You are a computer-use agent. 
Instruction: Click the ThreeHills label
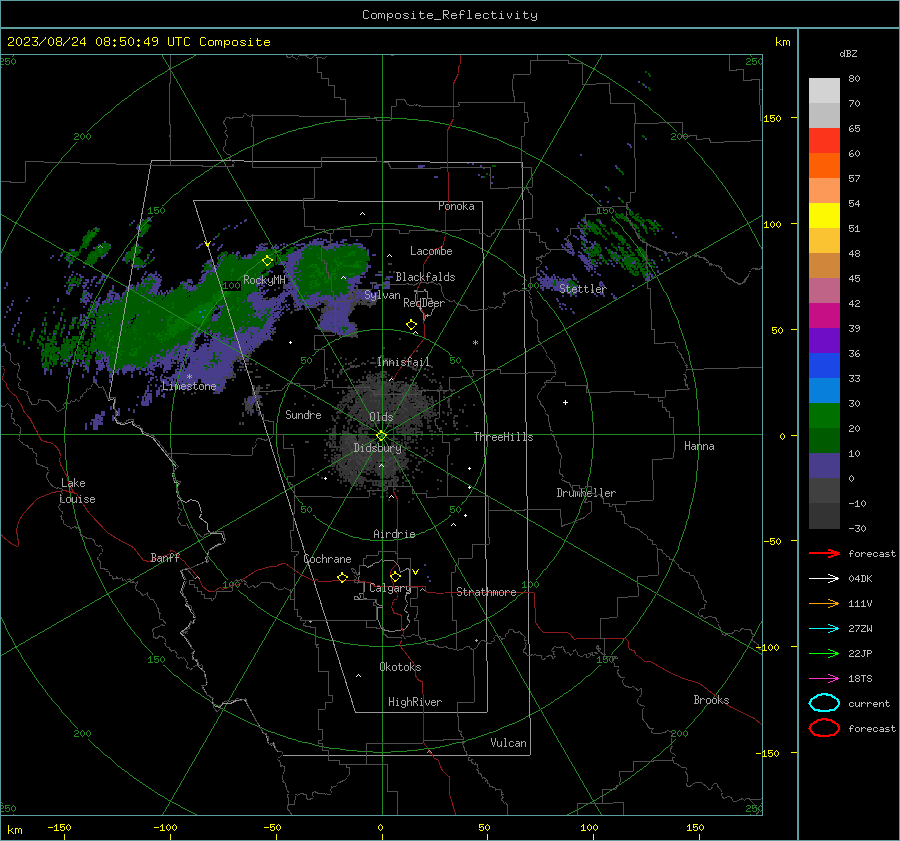[503, 437]
